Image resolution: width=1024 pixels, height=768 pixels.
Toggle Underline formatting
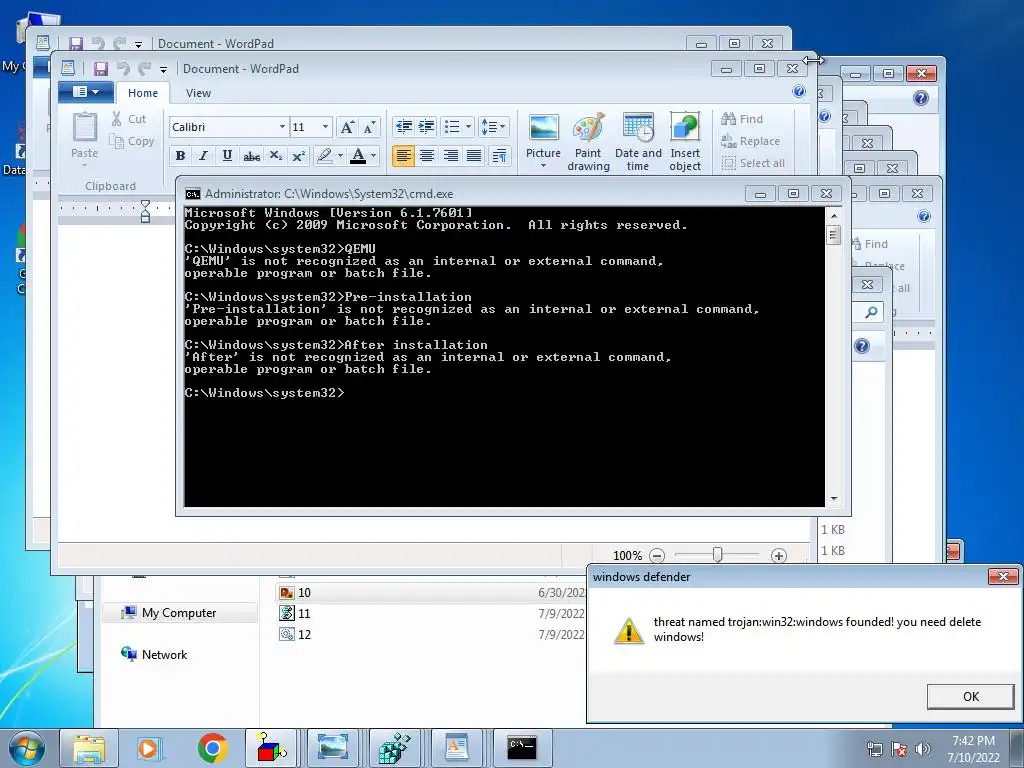(227, 155)
